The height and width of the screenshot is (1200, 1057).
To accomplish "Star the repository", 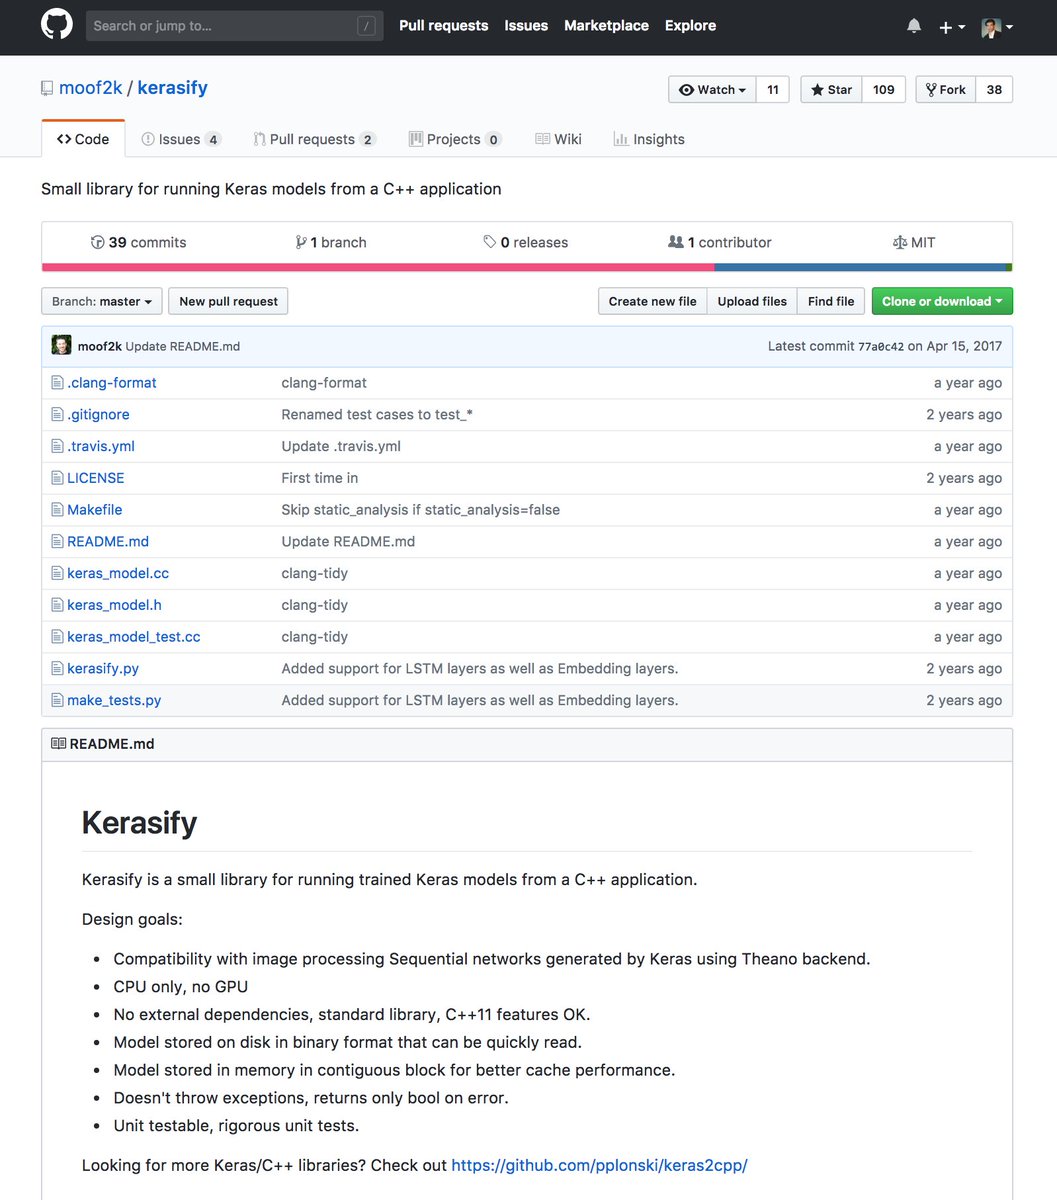I will 831,89.
